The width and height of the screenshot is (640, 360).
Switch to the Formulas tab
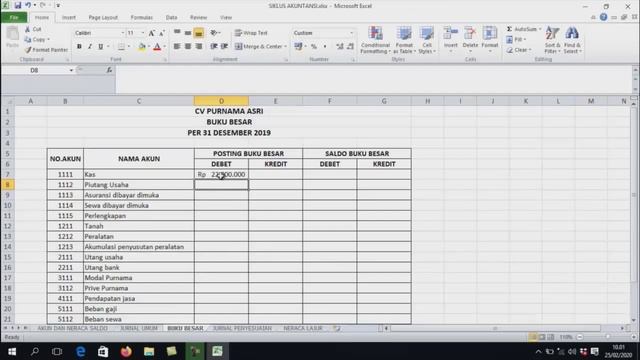[141, 18]
